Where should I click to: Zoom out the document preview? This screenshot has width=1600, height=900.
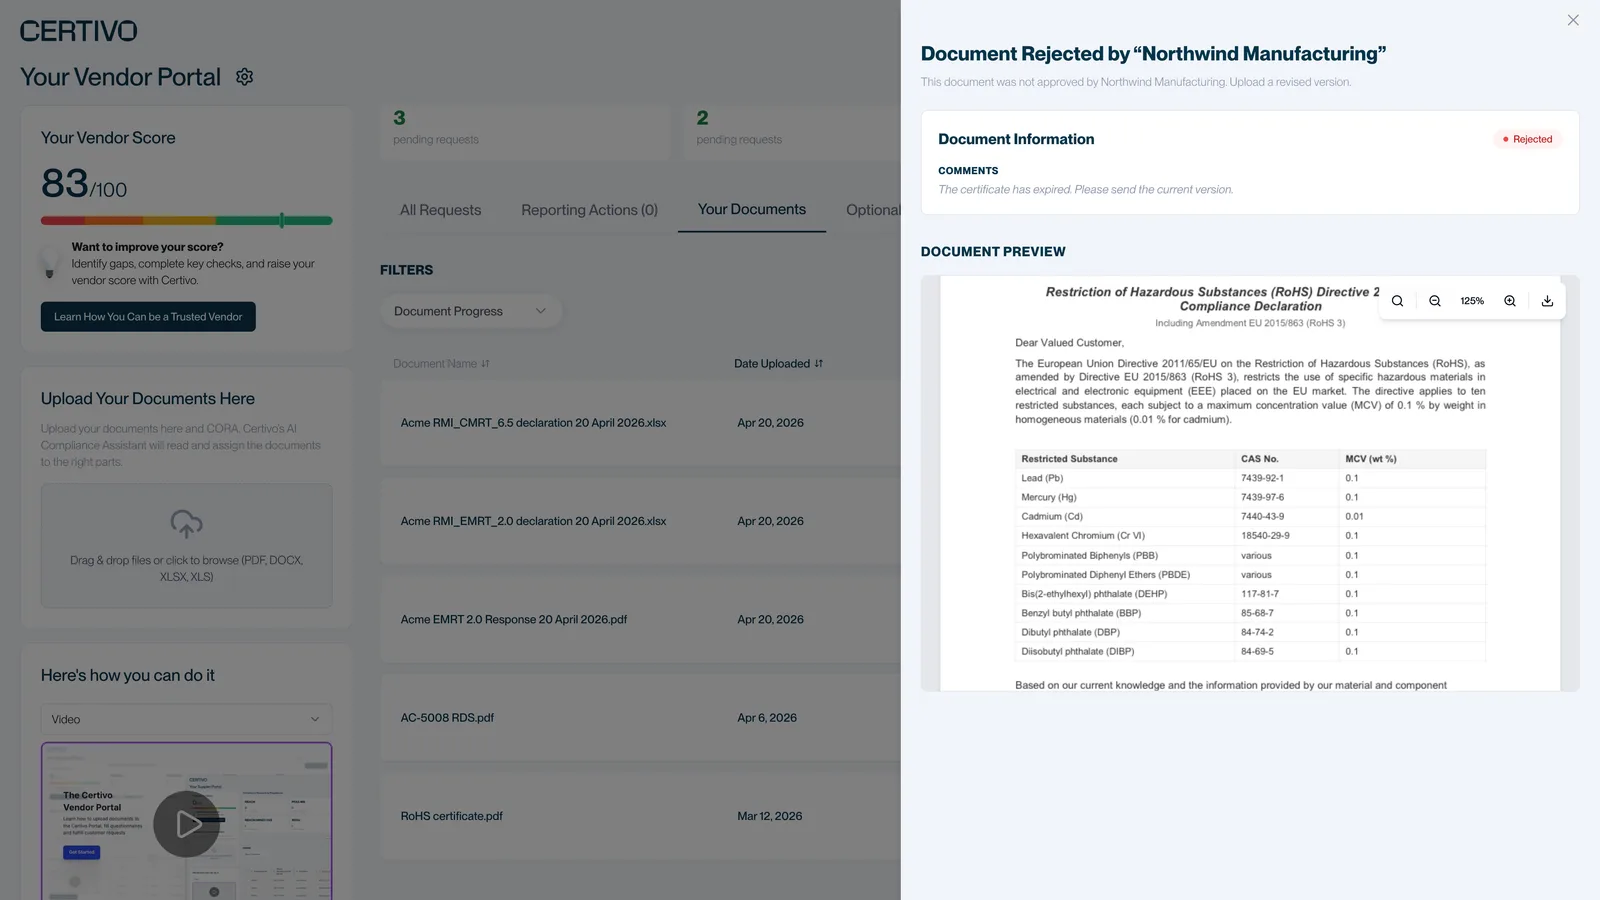pyautogui.click(x=1435, y=301)
